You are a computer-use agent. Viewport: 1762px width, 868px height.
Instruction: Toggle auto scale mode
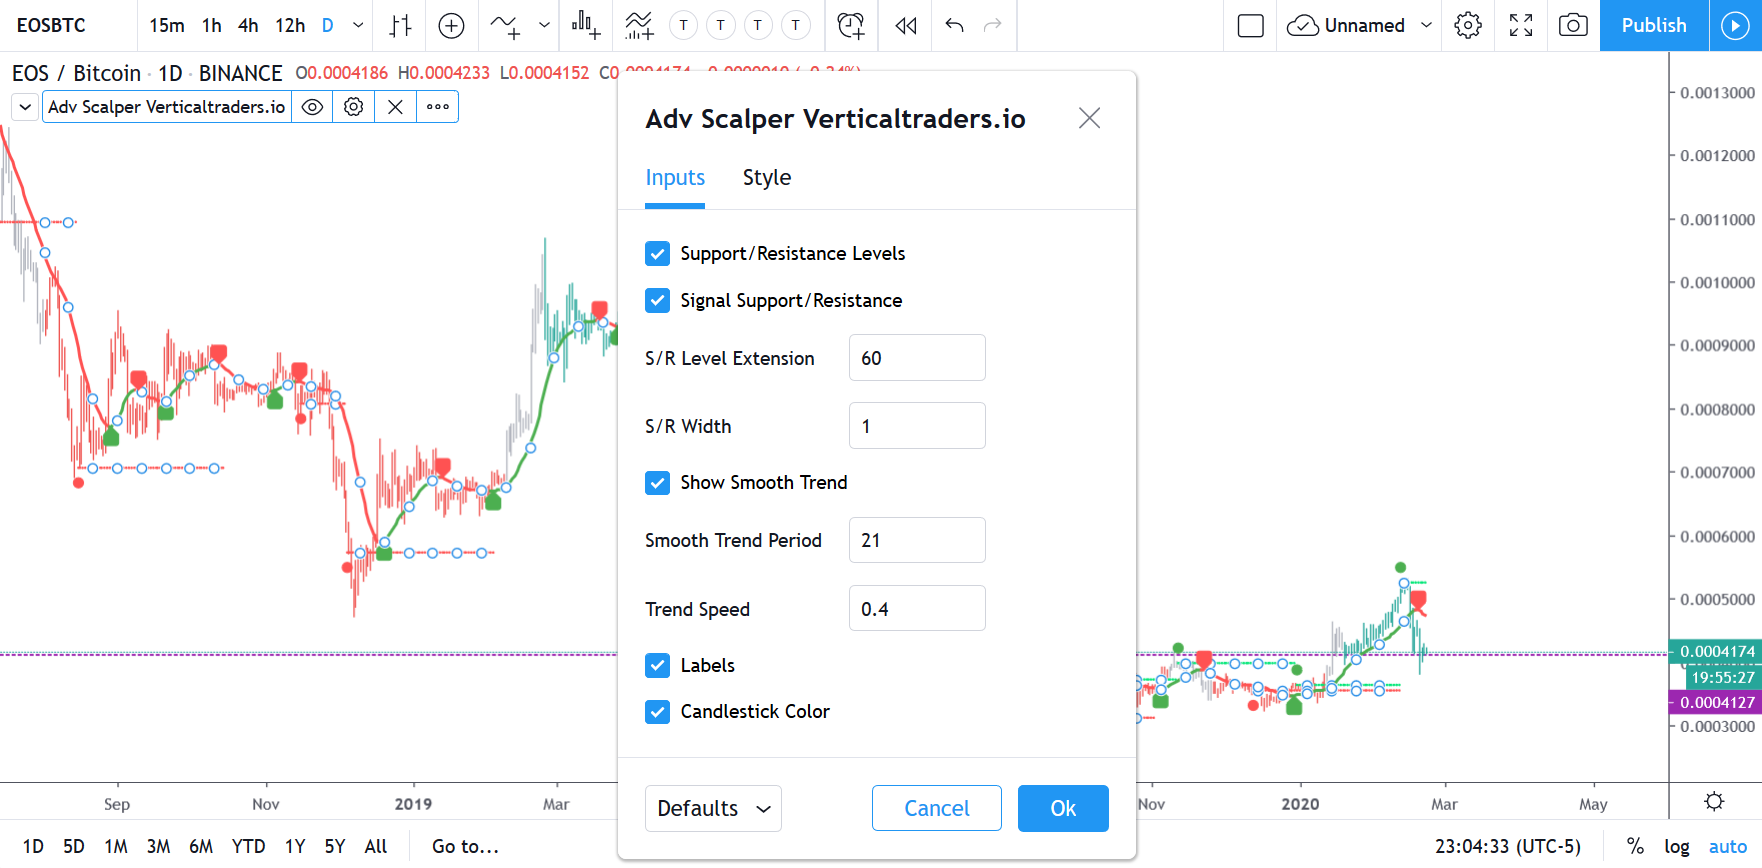coord(1727,846)
